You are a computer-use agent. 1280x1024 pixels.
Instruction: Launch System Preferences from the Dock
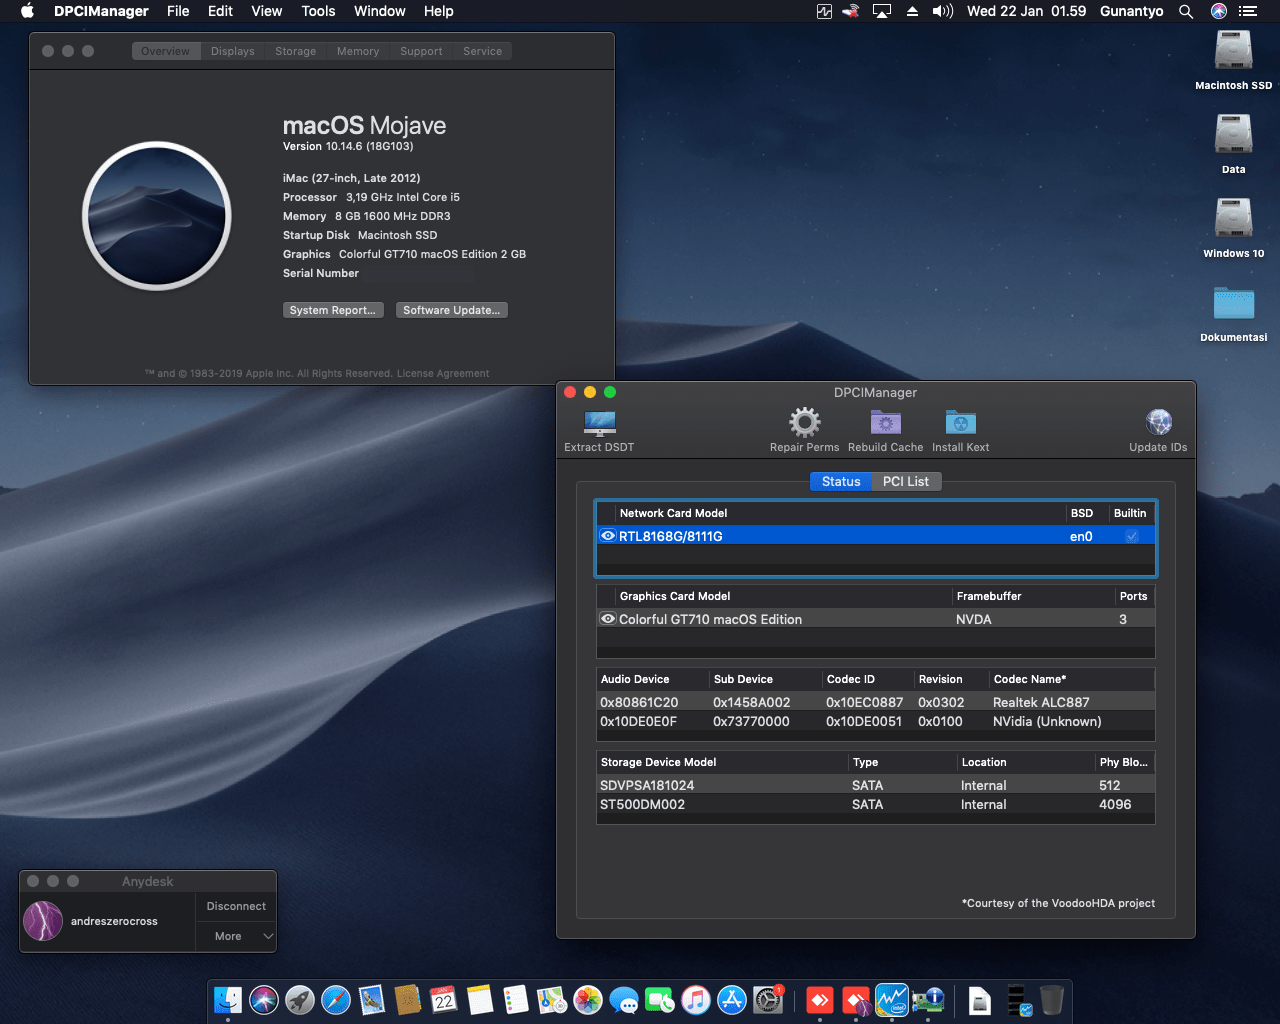coord(768,1000)
